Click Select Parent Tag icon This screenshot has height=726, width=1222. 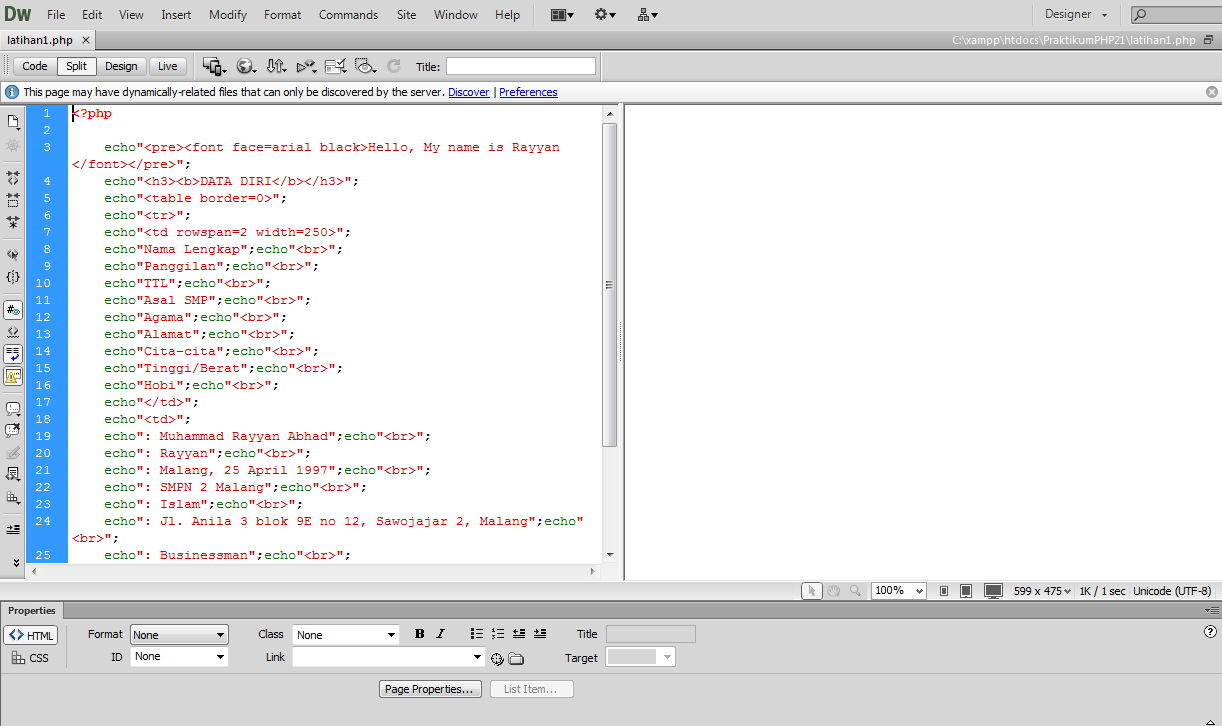tap(13, 254)
